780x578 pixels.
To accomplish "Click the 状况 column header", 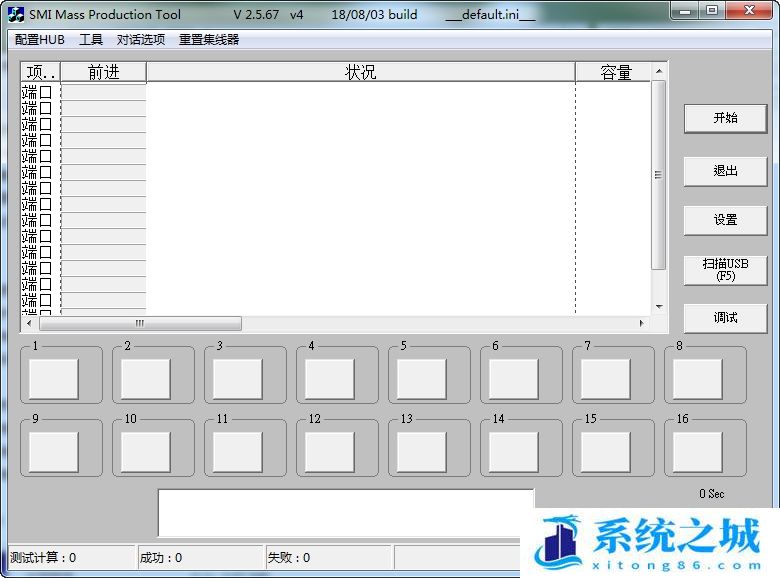I will (x=361, y=72).
